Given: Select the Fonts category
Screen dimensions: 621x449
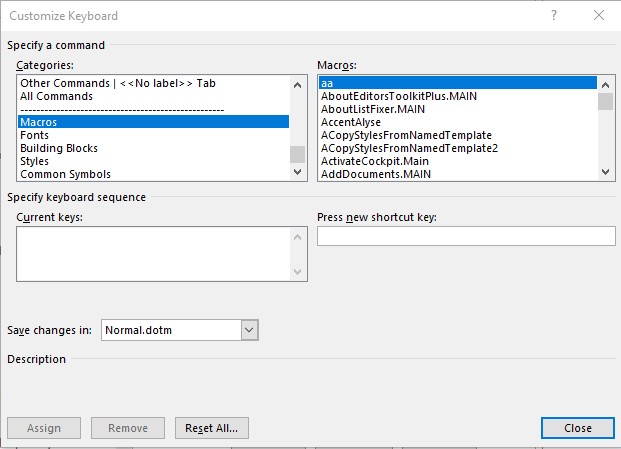Looking at the screenshot, I should click(35, 135).
